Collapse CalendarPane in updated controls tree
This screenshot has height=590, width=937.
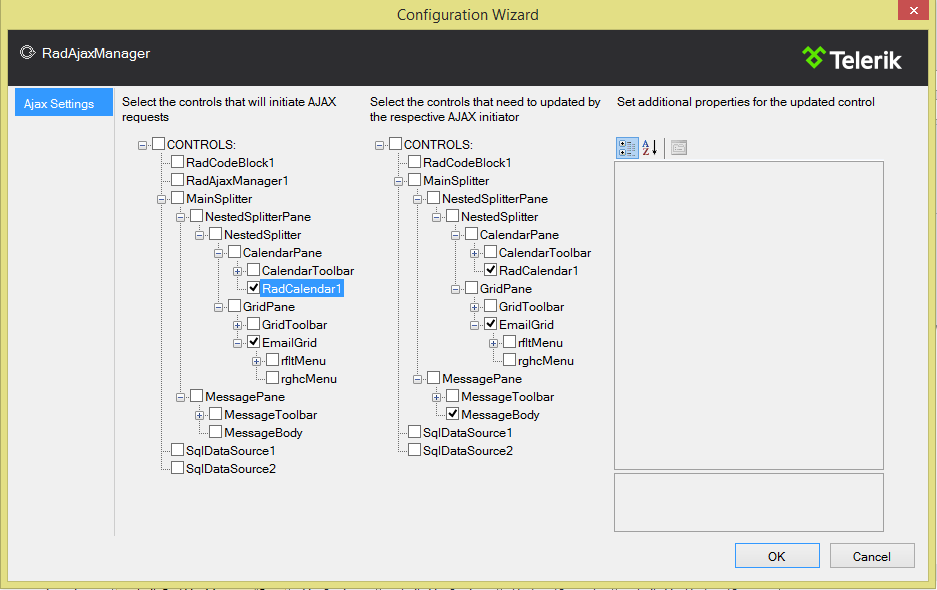(x=456, y=236)
